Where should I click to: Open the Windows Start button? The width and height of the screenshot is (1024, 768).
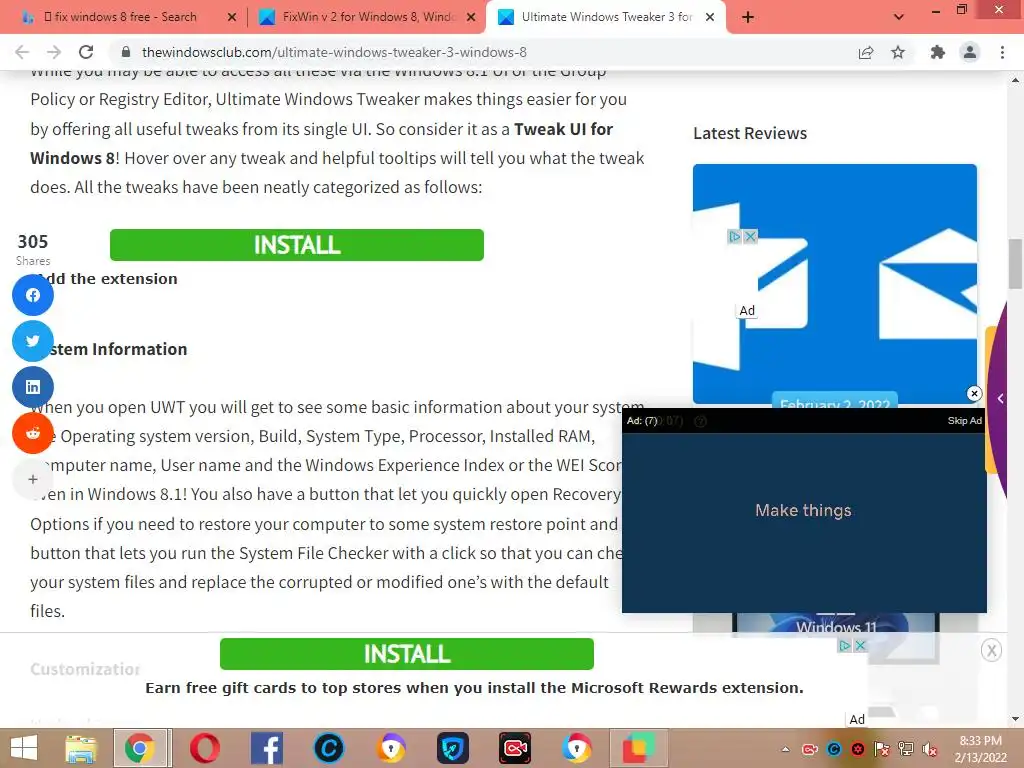[24, 748]
